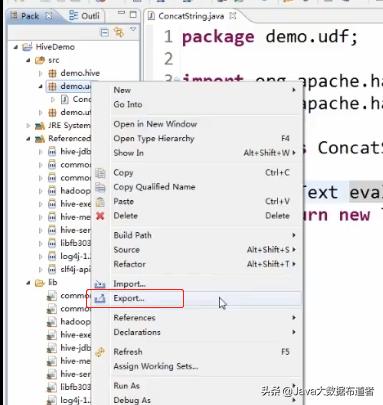Expand log4j jar under Referenced Libraries

40,256
